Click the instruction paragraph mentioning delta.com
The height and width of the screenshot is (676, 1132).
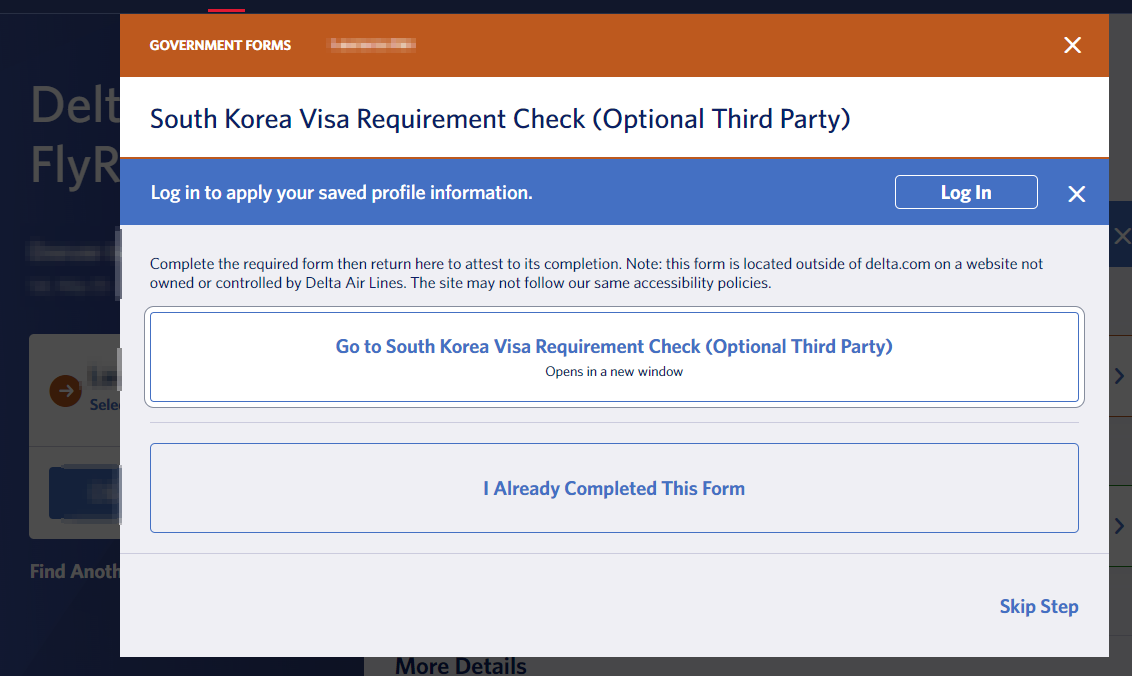pyautogui.click(x=596, y=273)
